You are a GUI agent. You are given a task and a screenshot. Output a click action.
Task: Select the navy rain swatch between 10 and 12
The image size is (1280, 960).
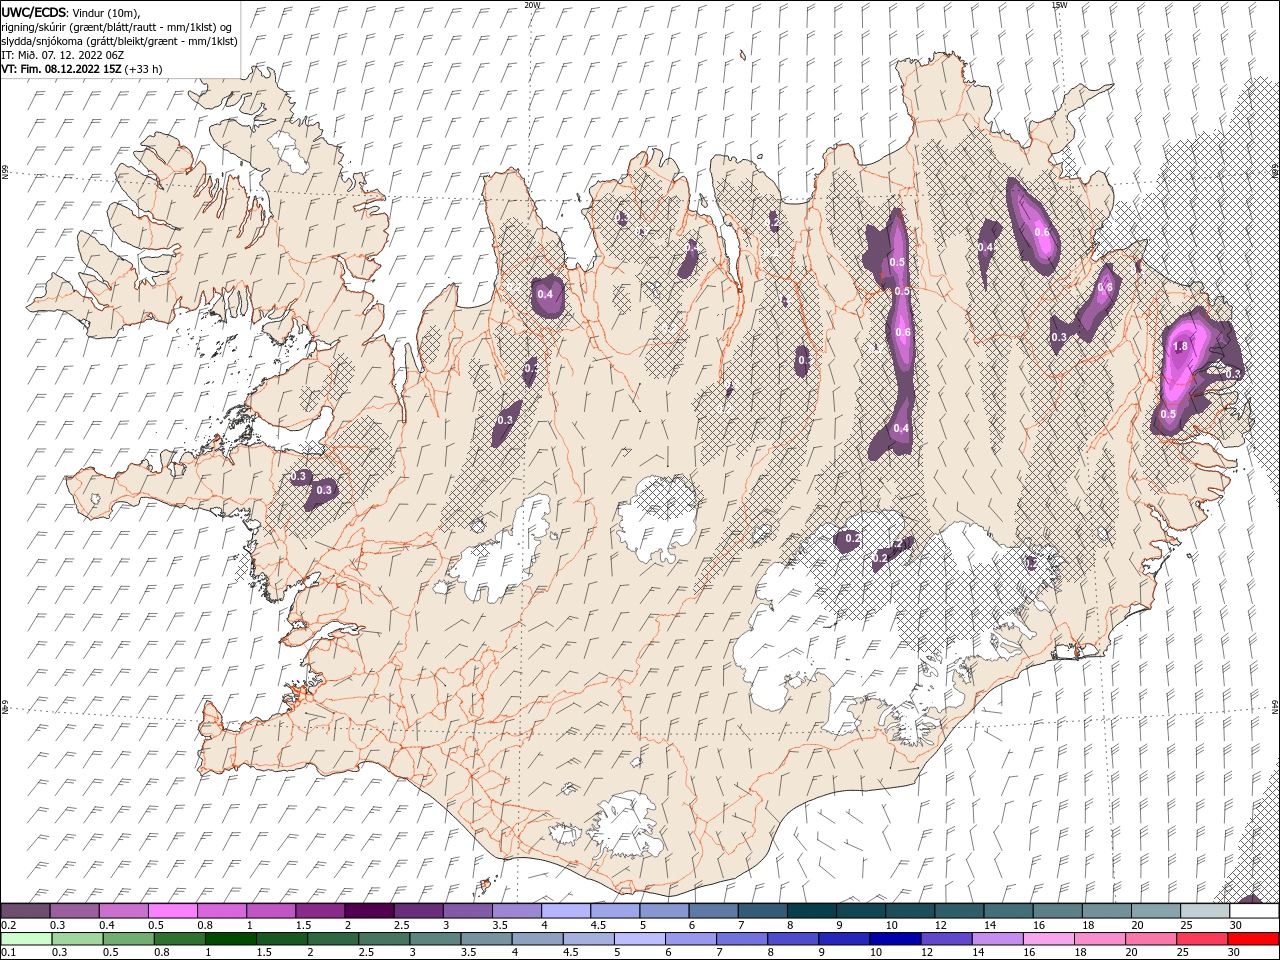point(895,939)
